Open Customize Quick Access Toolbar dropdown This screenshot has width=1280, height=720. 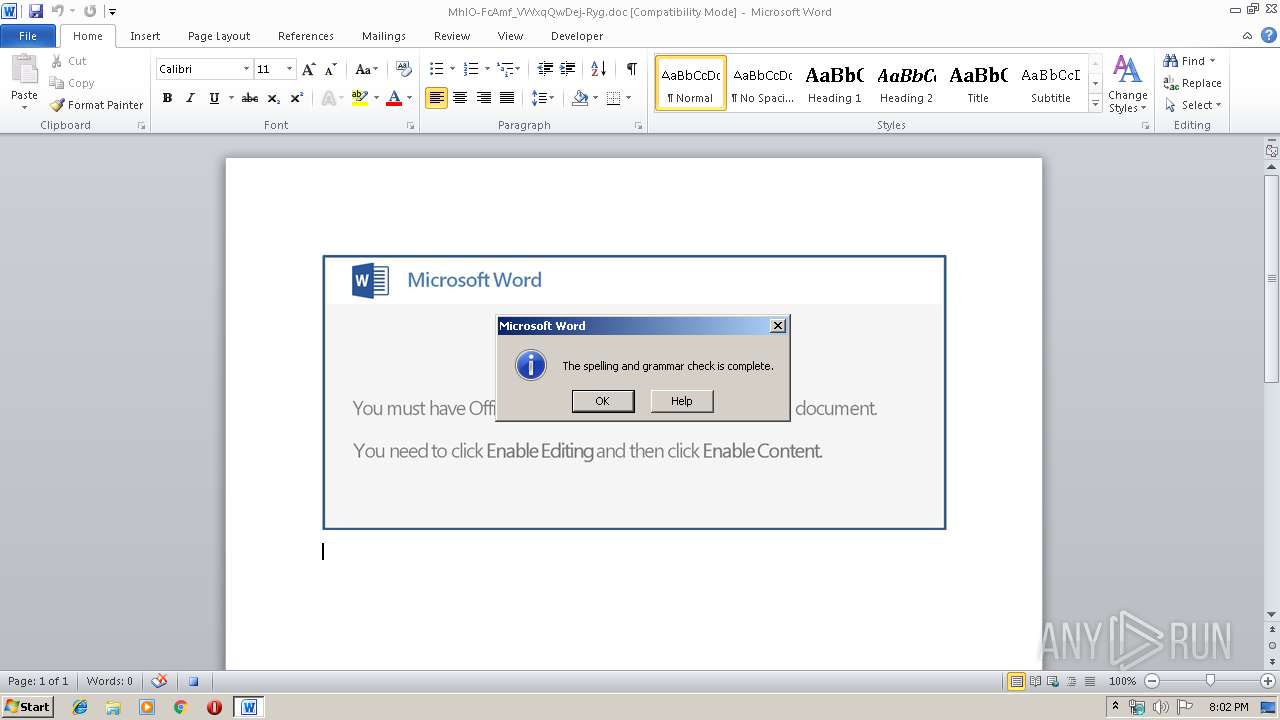point(112,12)
